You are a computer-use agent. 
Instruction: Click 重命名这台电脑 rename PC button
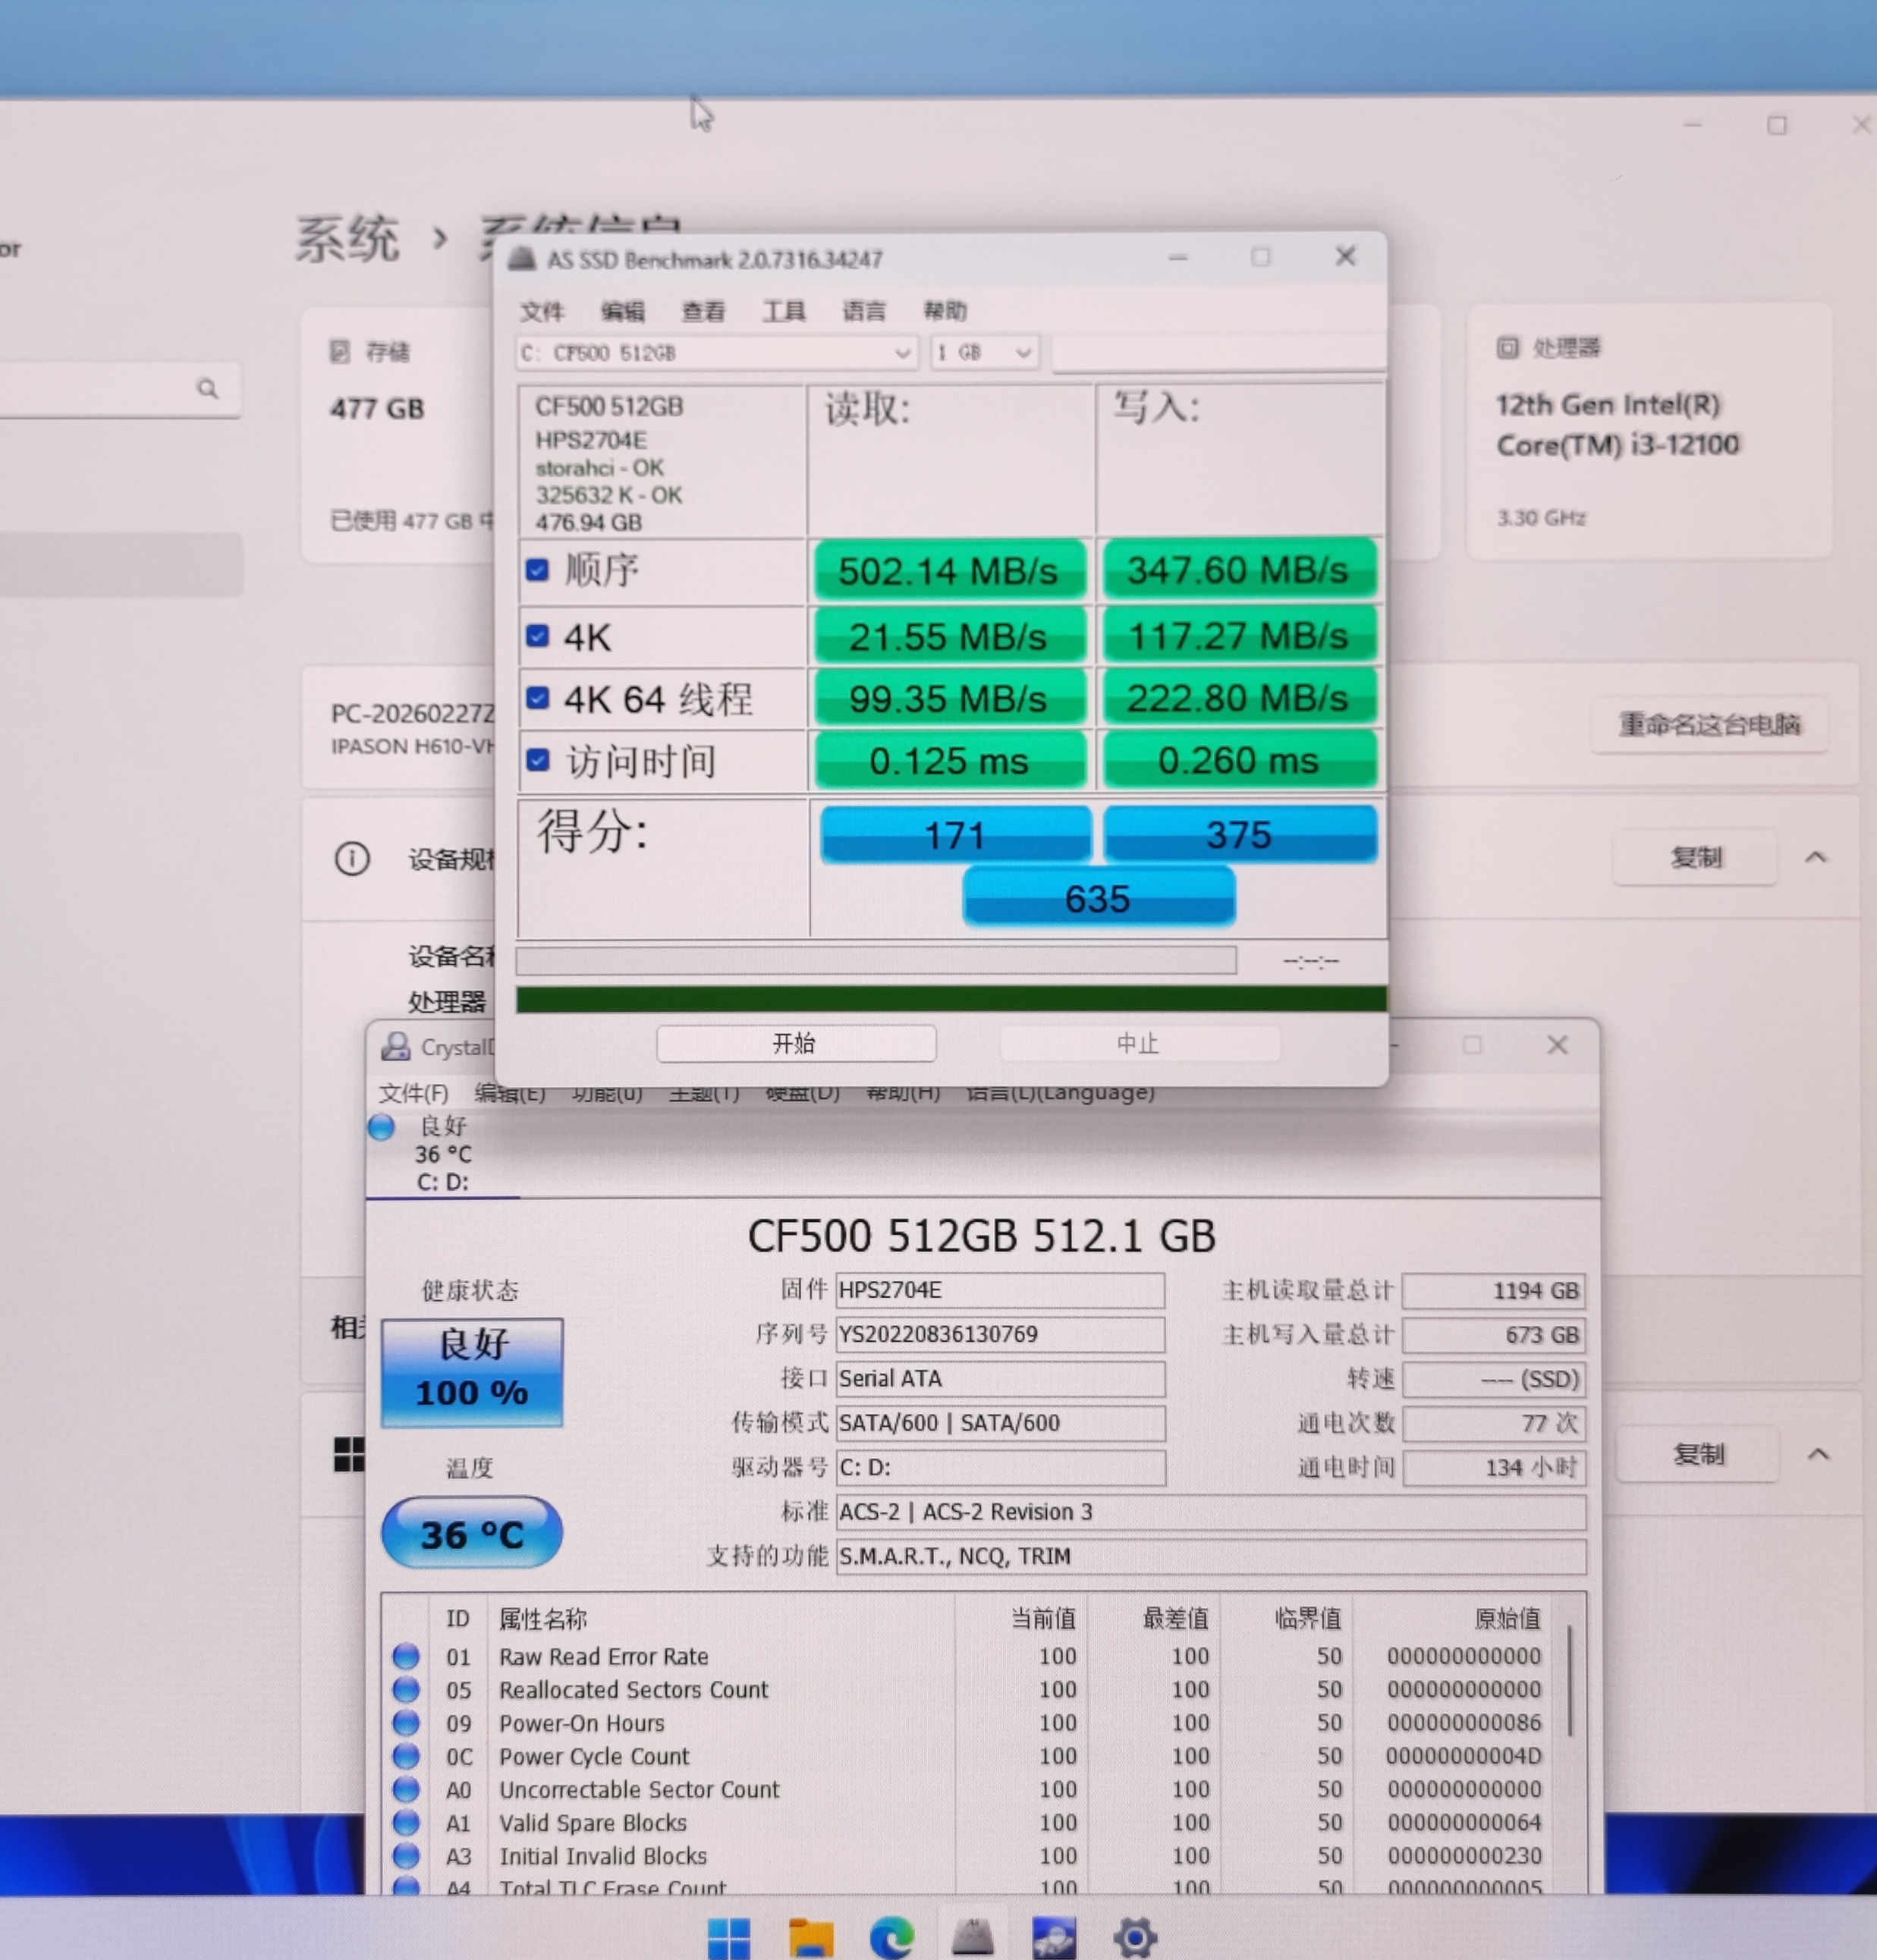[x=1709, y=724]
